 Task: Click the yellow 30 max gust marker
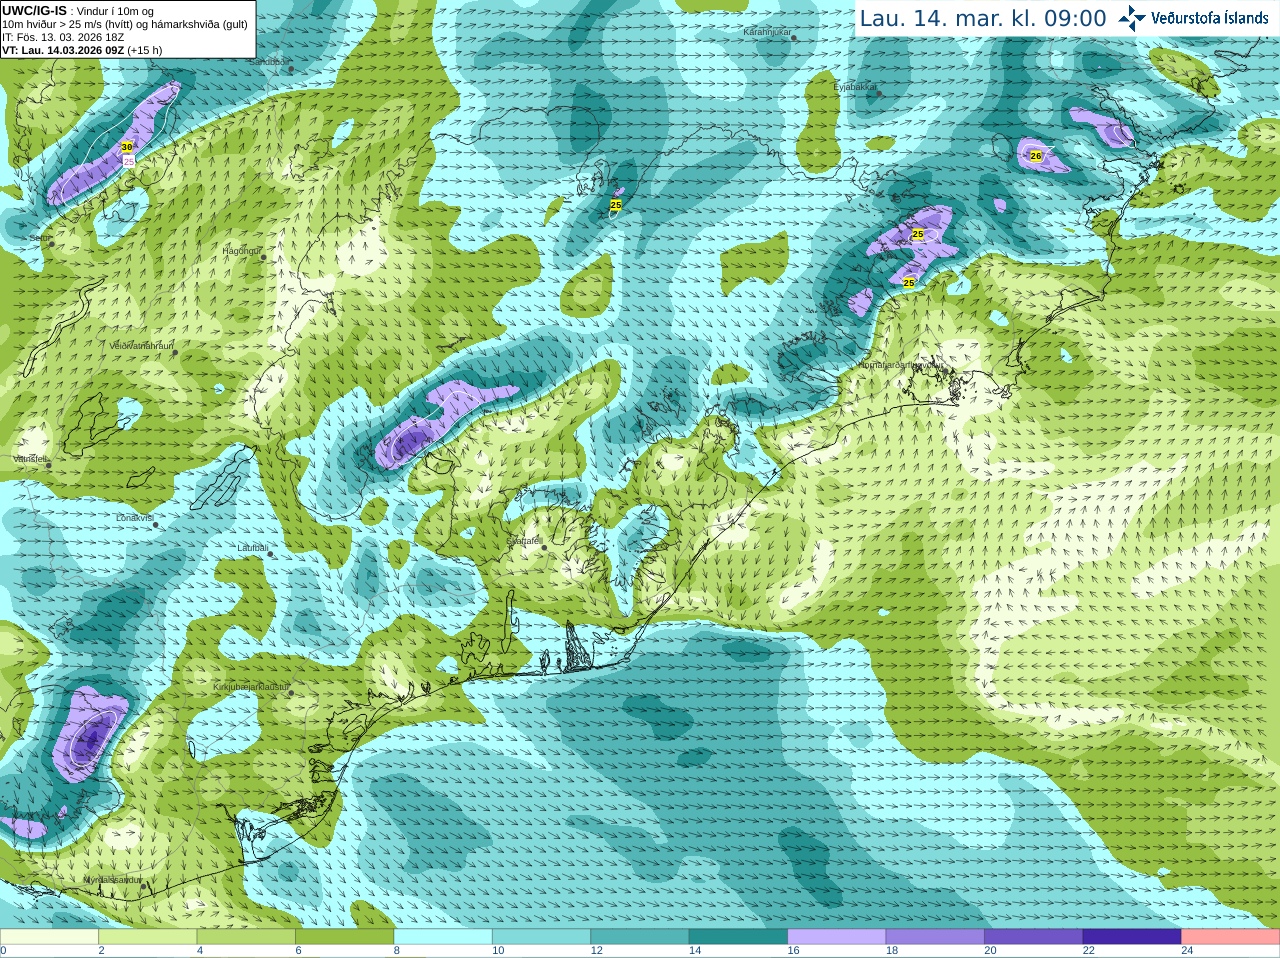[127, 147]
